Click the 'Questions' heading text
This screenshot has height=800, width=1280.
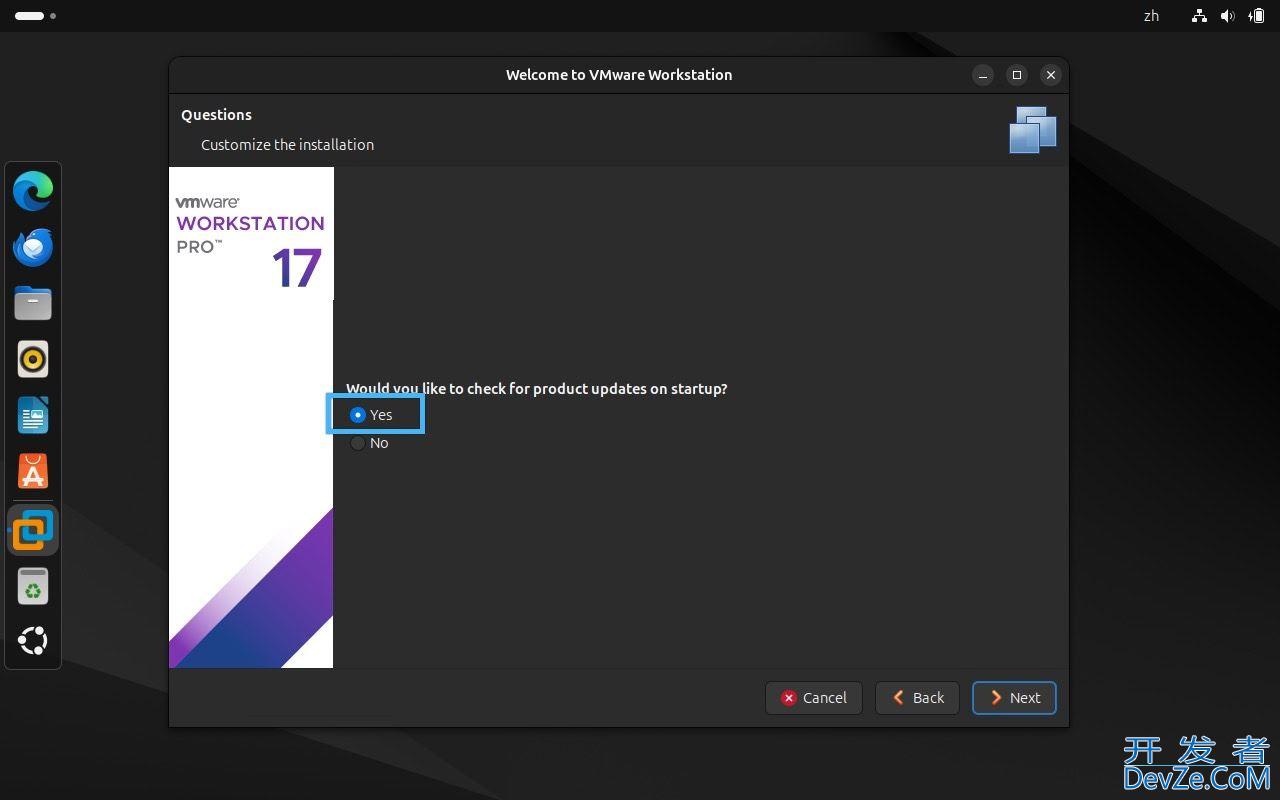216,115
